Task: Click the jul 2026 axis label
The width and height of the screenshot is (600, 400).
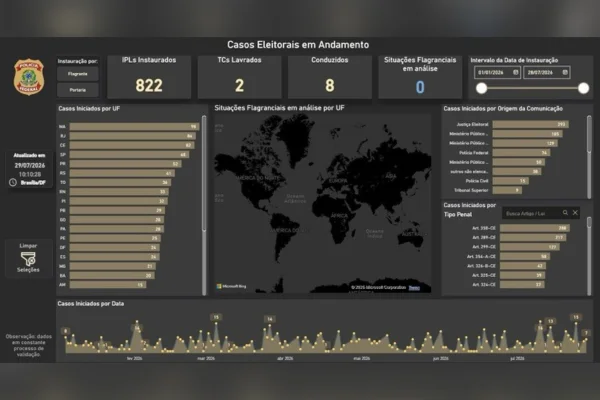Action: click(x=517, y=359)
